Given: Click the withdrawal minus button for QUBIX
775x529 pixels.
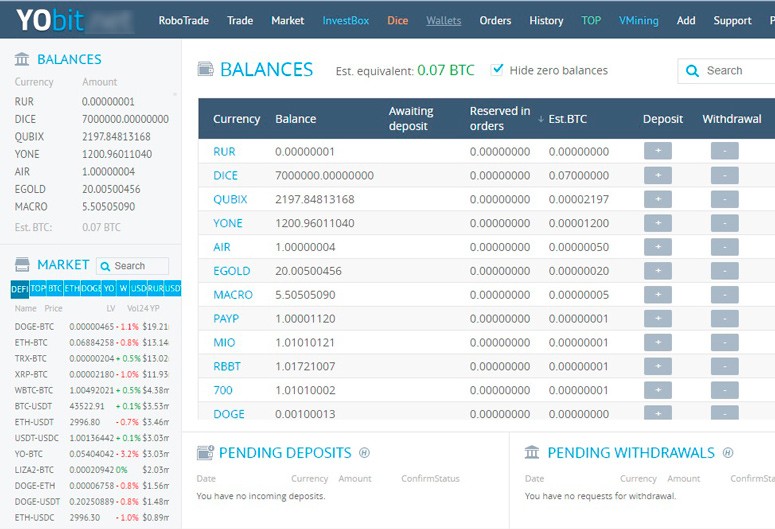Looking at the screenshot, I should [725, 199].
